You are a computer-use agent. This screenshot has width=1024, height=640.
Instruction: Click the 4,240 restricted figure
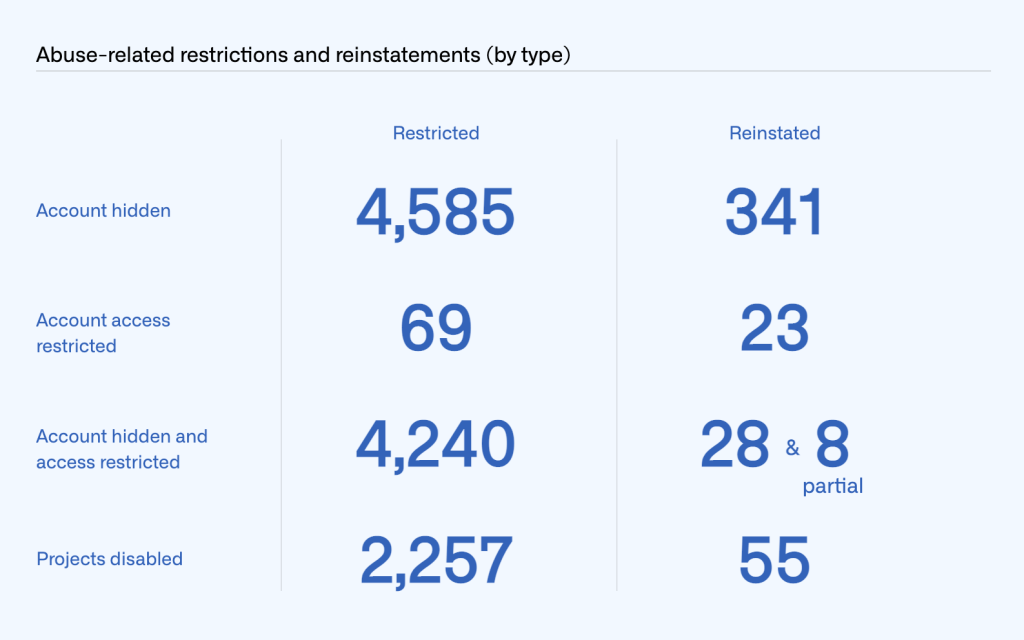click(x=436, y=445)
